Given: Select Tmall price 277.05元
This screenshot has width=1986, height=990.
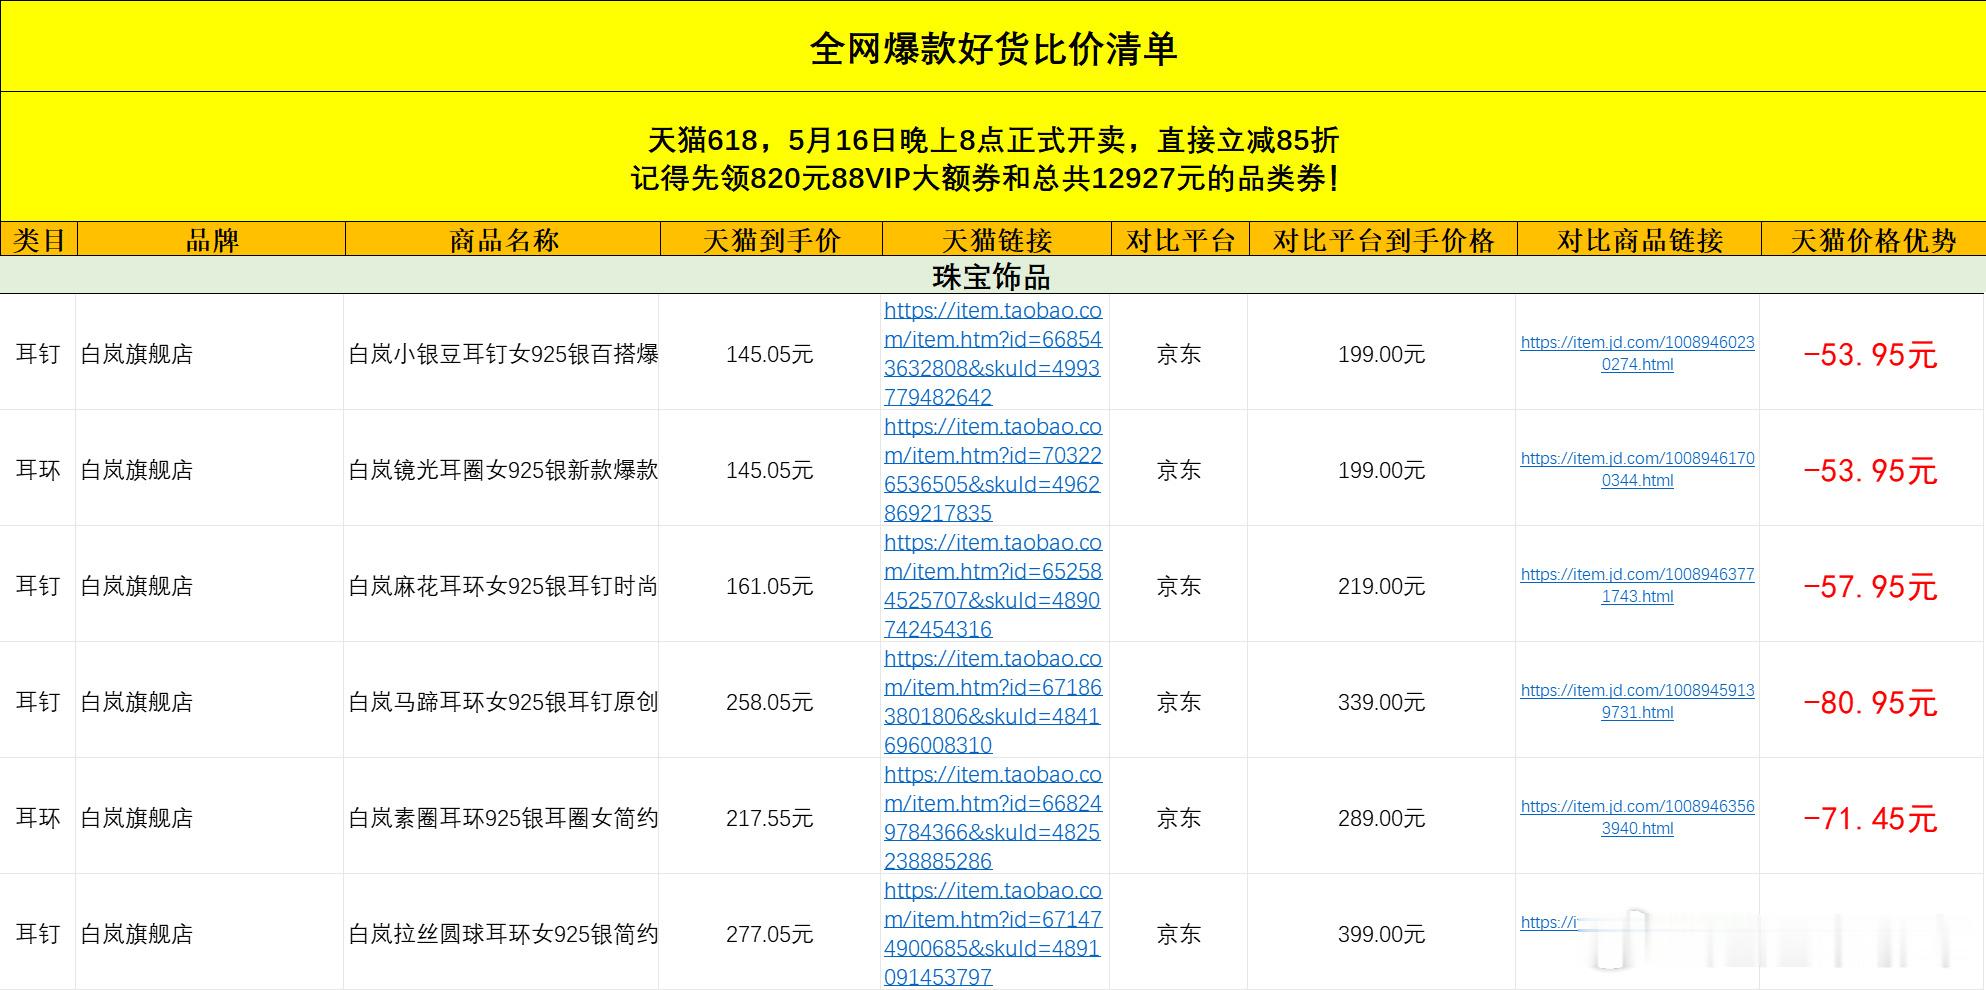Looking at the screenshot, I should [x=769, y=934].
